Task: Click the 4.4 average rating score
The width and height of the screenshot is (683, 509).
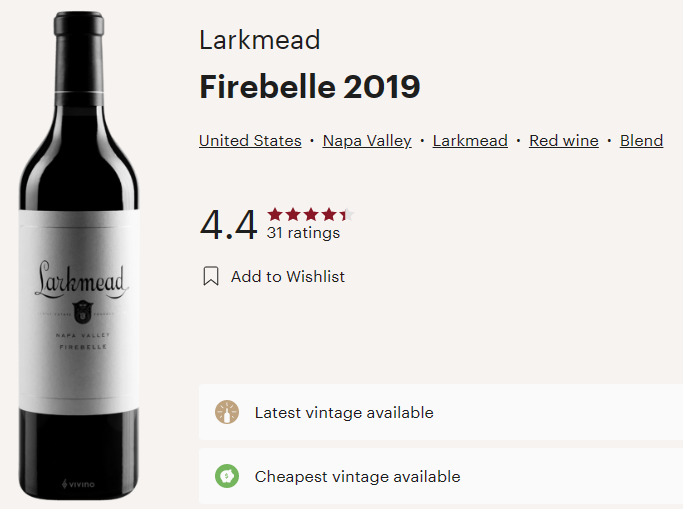Action: click(229, 224)
